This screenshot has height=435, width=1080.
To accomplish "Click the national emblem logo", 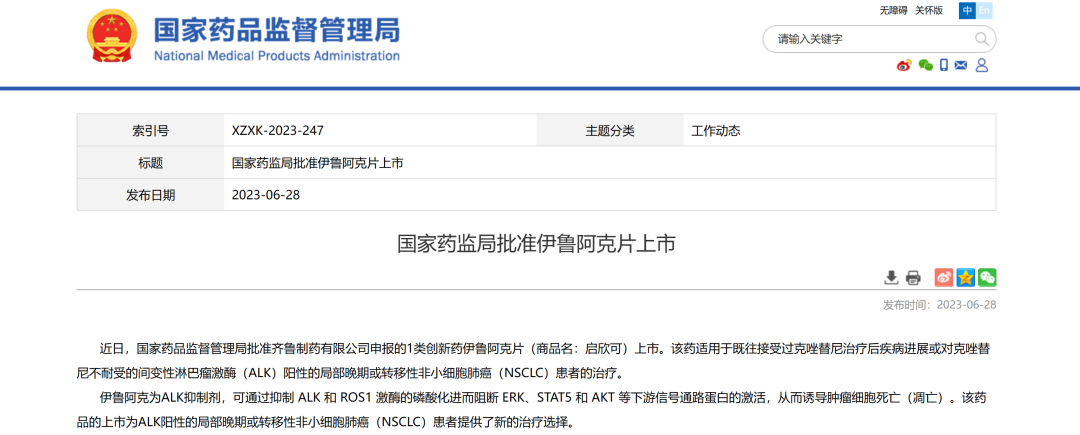I will [x=111, y=36].
